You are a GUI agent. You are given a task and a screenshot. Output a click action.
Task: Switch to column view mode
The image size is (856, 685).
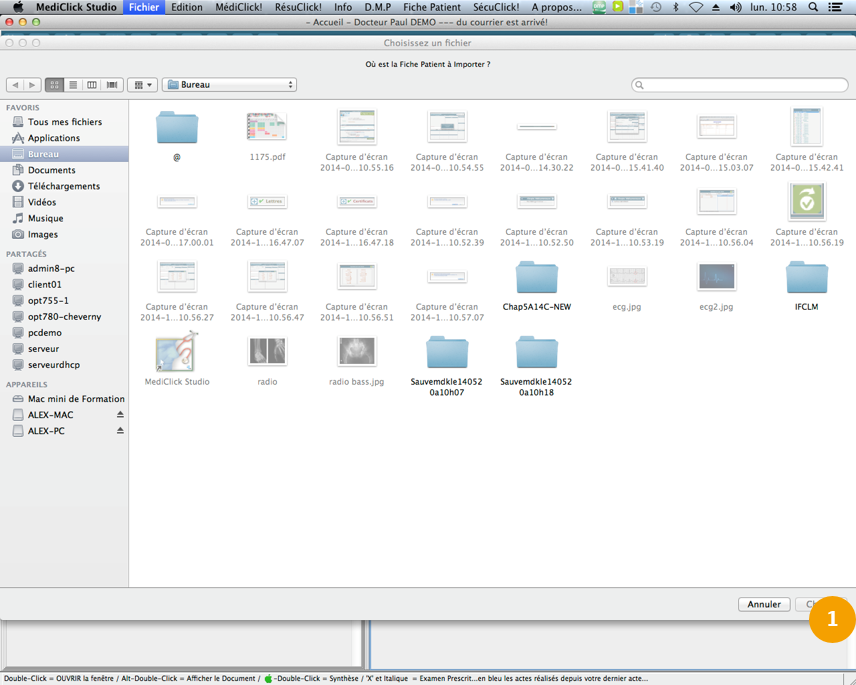(92, 85)
